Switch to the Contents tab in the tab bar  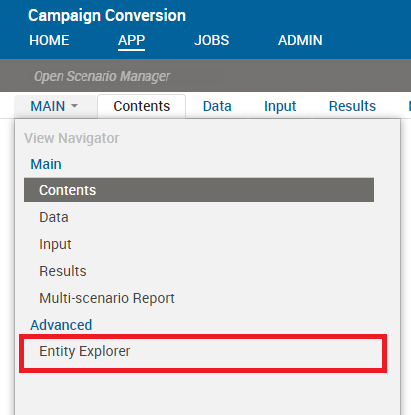(142, 106)
